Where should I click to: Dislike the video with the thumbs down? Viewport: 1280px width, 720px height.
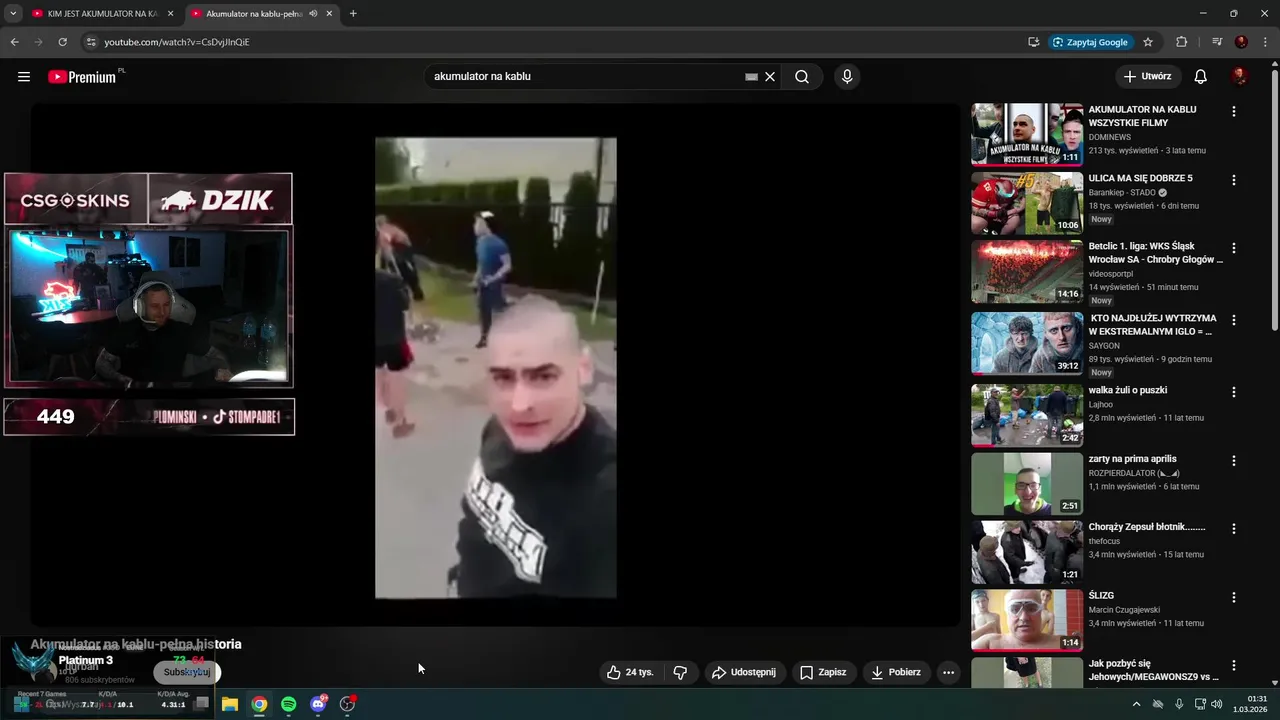[x=680, y=673]
